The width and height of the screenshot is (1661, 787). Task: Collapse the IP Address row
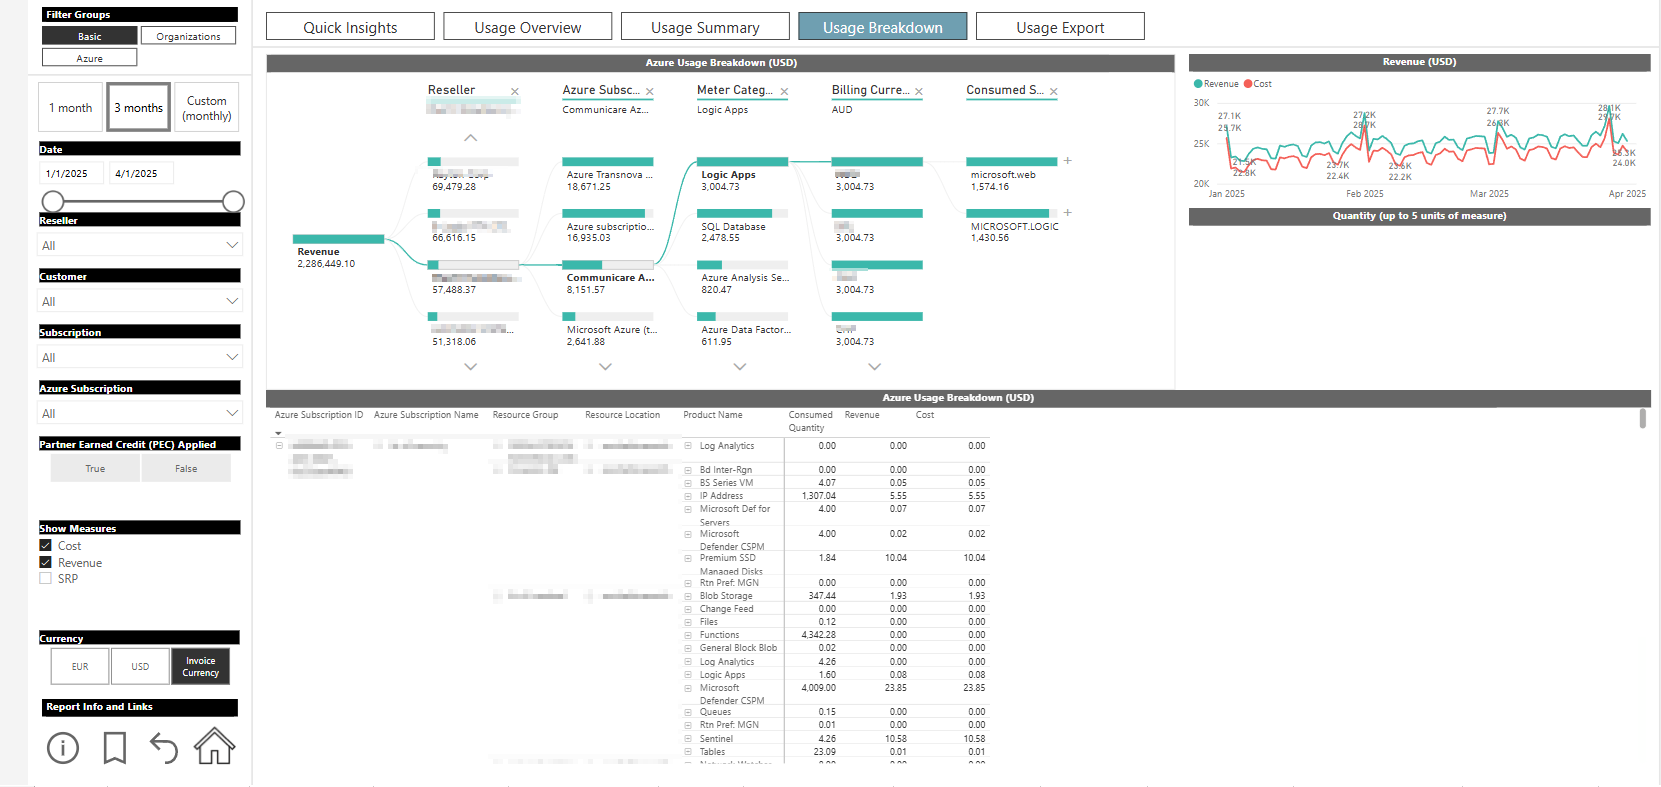688,496
